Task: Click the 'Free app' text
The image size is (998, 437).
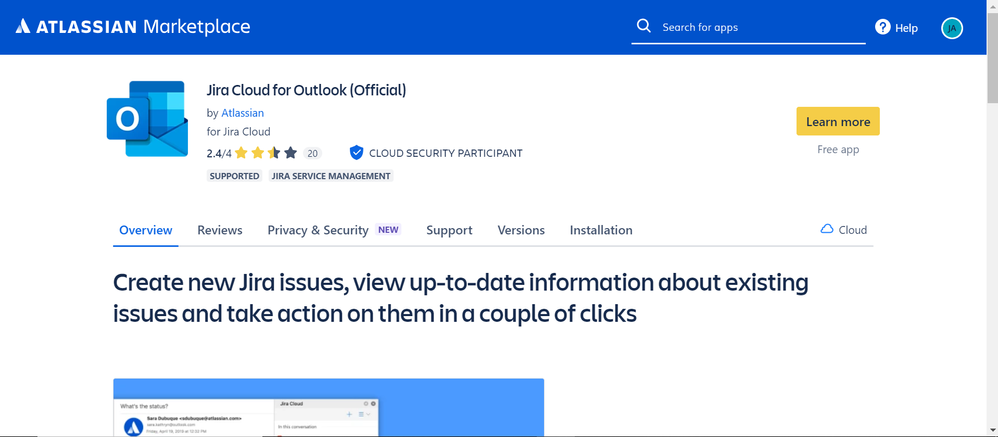Action: (x=838, y=149)
